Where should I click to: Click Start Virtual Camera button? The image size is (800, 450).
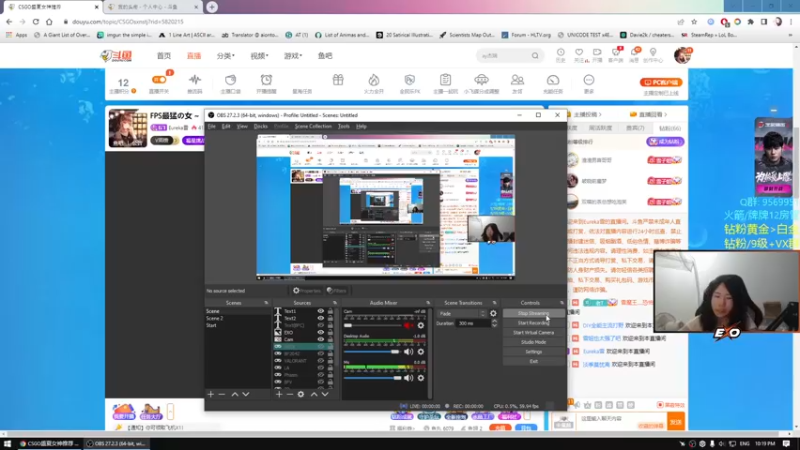[x=534, y=333]
